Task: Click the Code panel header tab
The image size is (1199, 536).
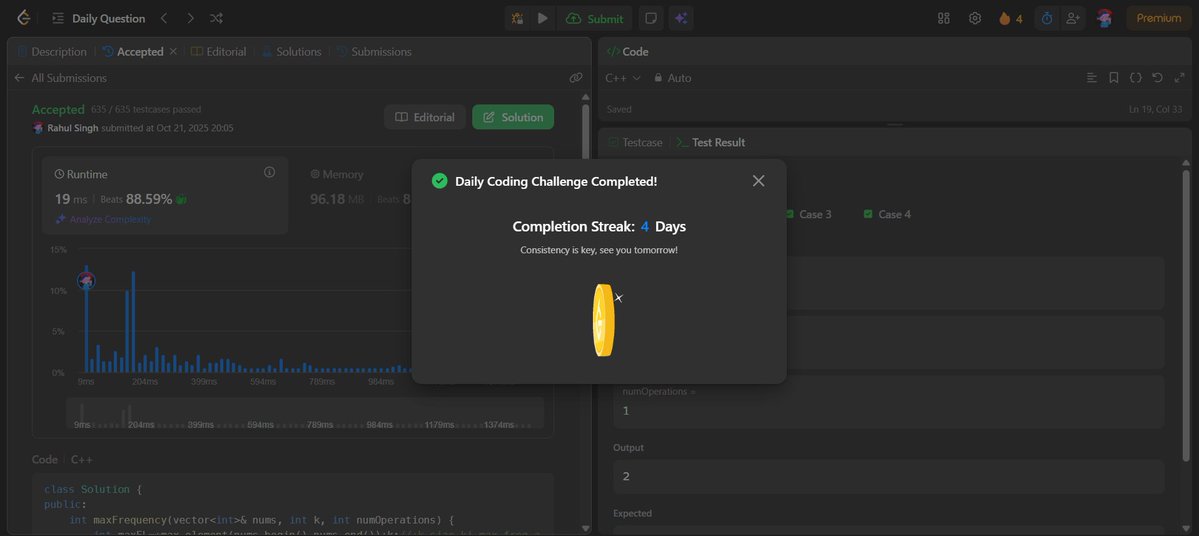Action: [x=627, y=52]
